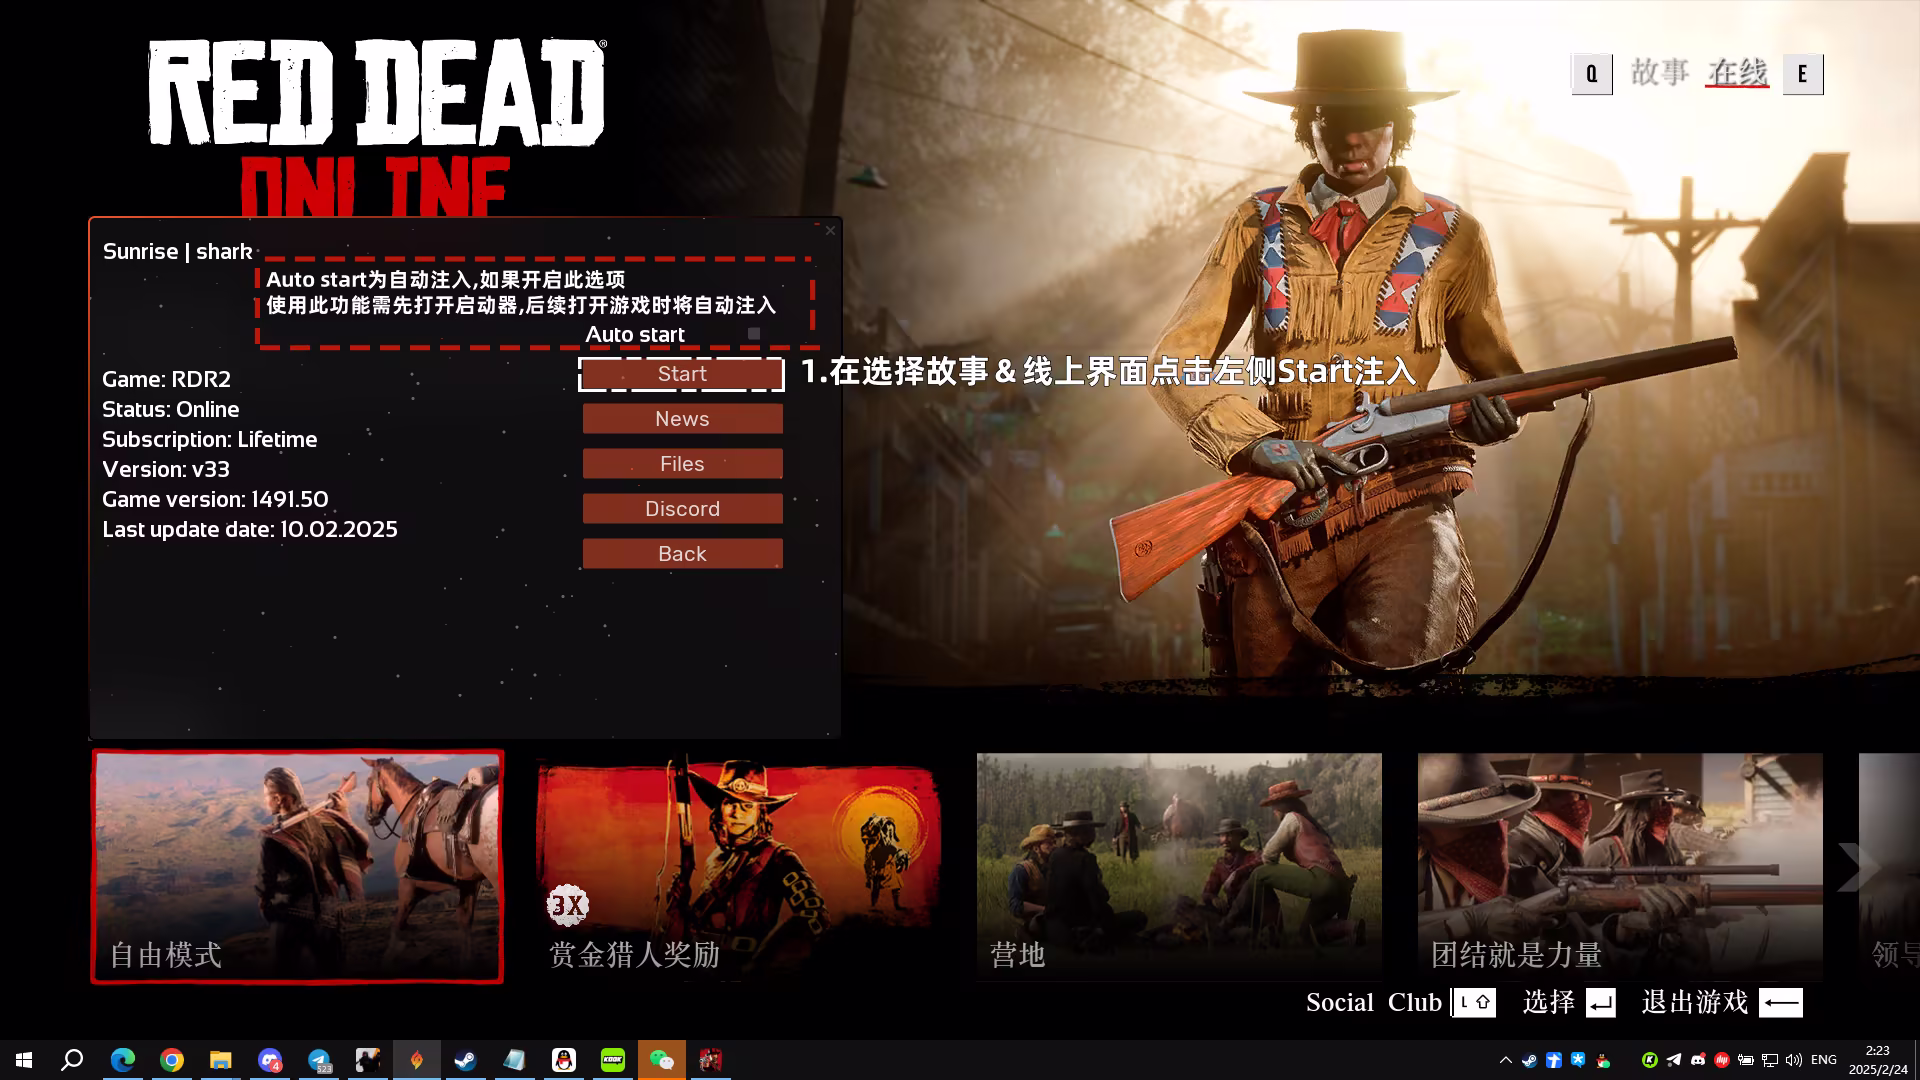
Task: Open Steam from the taskbar
Action: (465, 1060)
